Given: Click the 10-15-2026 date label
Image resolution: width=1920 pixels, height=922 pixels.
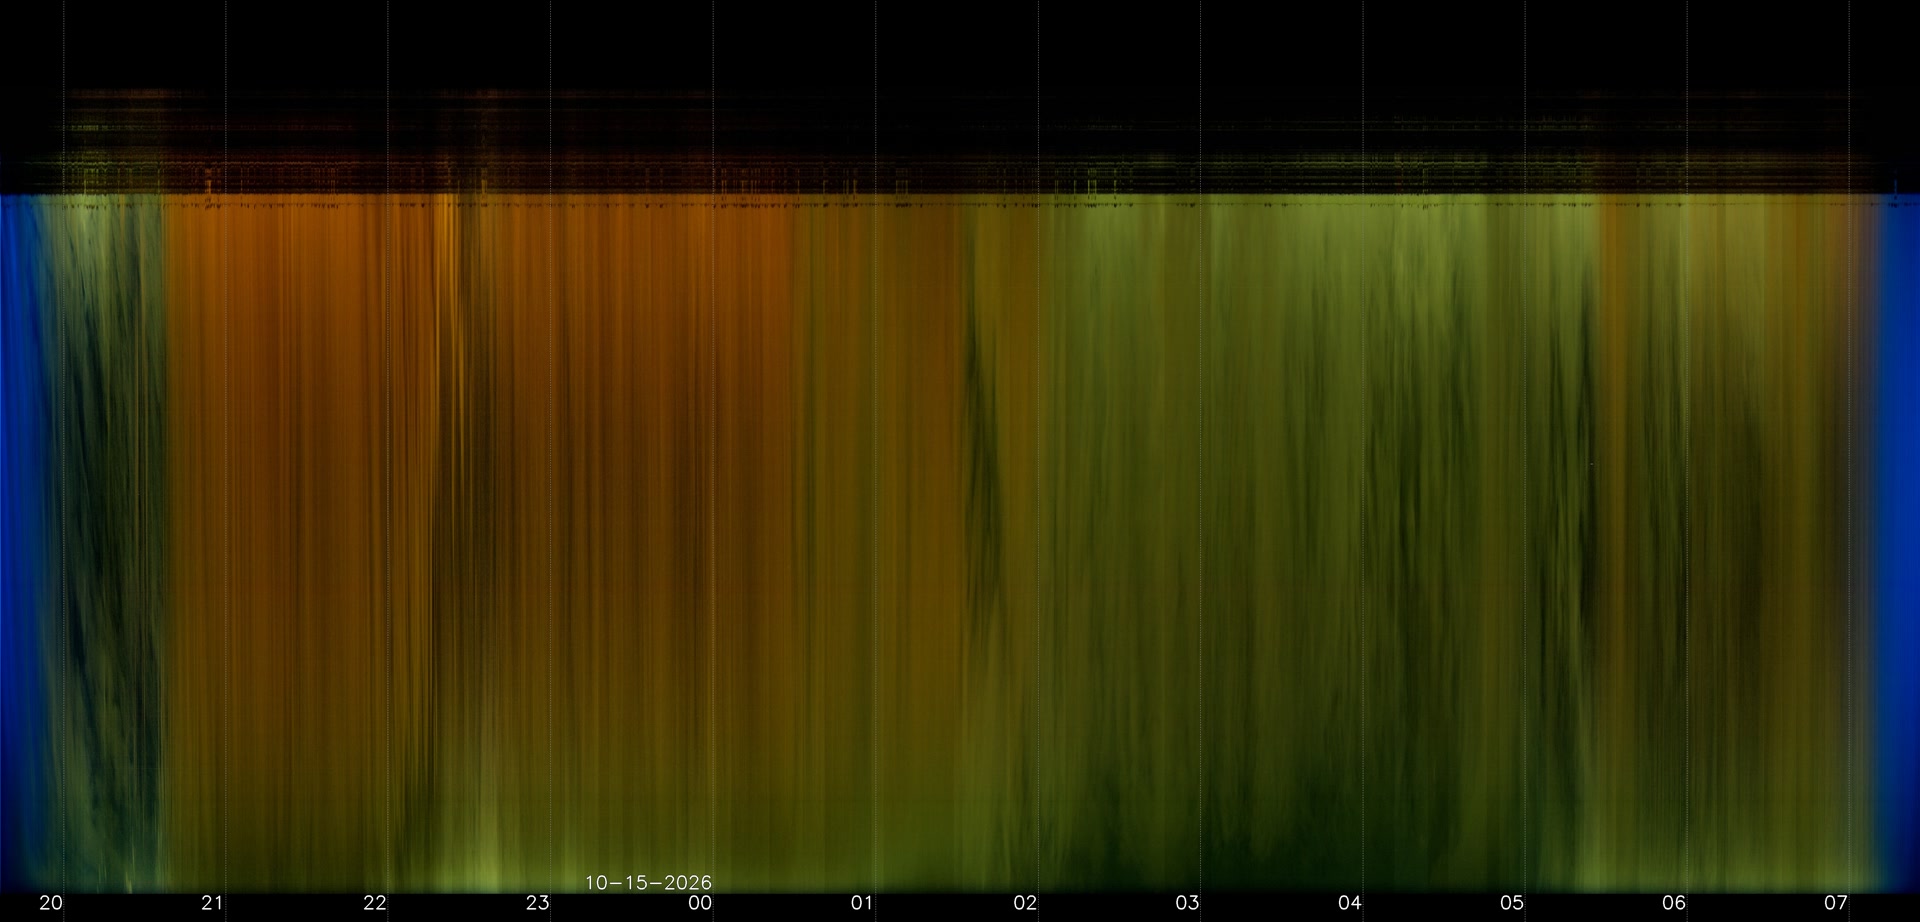Looking at the screenshot, I should [x=648, y=883].
